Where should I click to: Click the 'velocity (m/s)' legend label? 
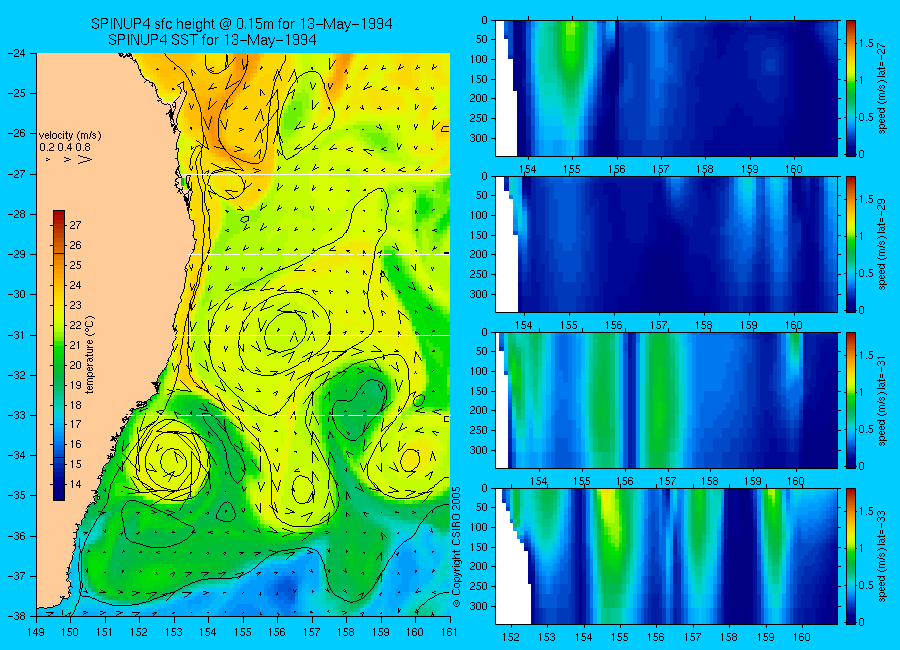70,136
